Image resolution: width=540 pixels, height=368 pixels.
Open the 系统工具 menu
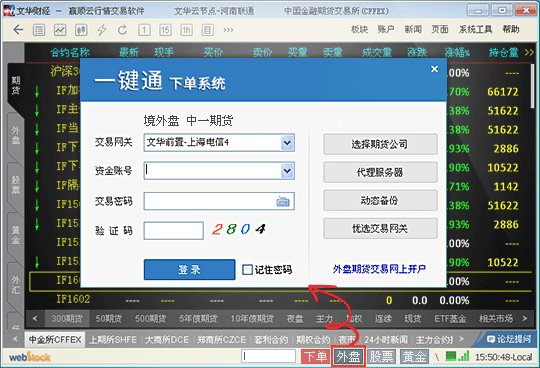[x=475, y=30]
